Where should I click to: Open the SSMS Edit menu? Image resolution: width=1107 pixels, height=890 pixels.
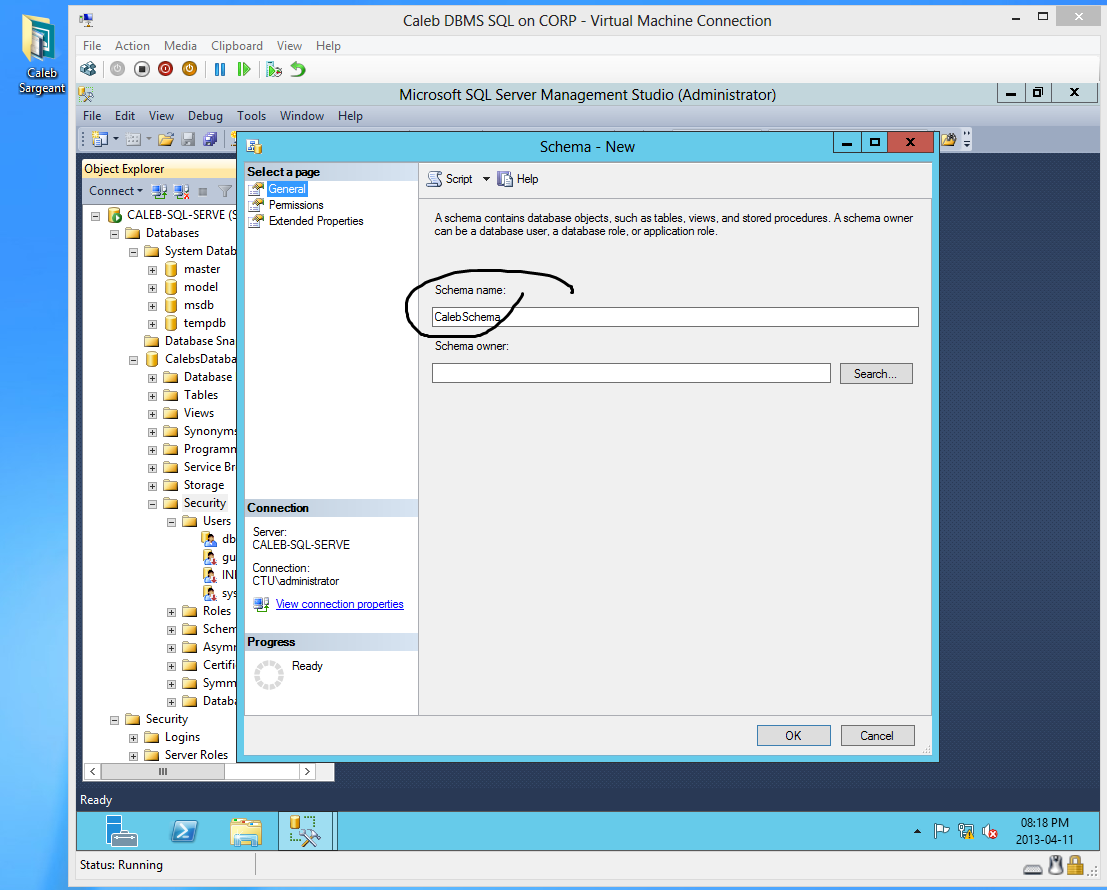tap(125, 116)
